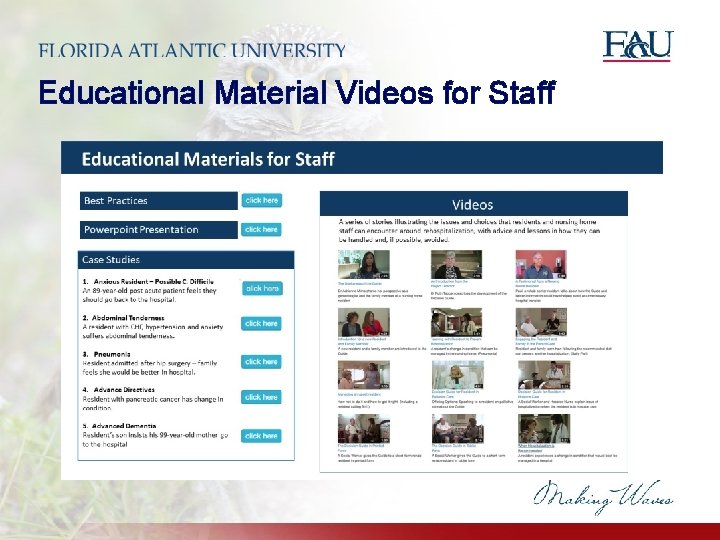Image resolution: width=720 pixels, height=540 pixels.
Task: Play video of seated man with caregiver in black
Action: [541, 322]
